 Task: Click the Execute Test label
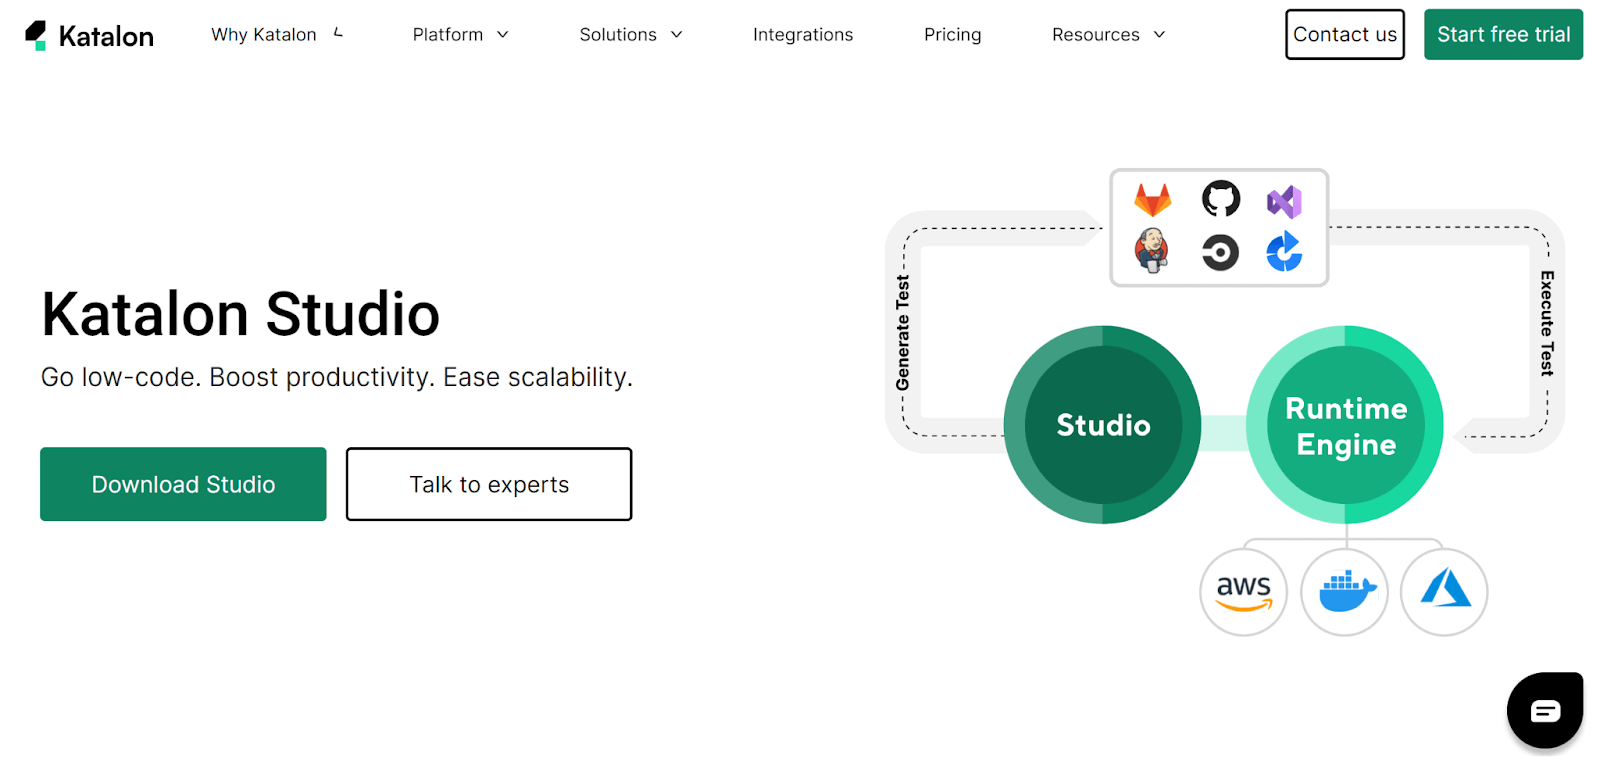click(1547, 323)
